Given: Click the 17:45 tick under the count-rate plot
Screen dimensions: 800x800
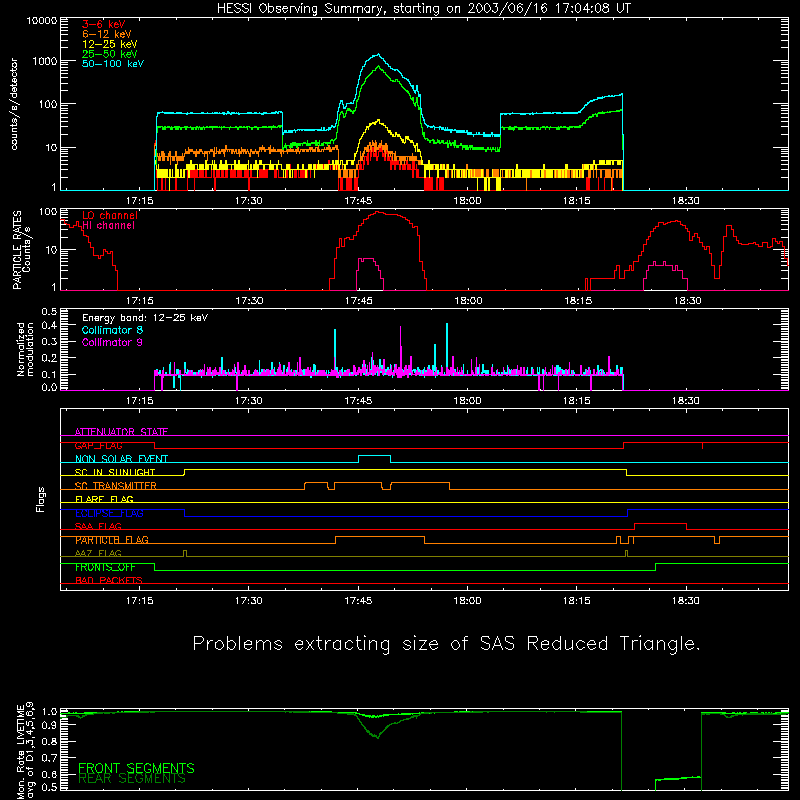Looking at the screenshot, I should 358,201.
